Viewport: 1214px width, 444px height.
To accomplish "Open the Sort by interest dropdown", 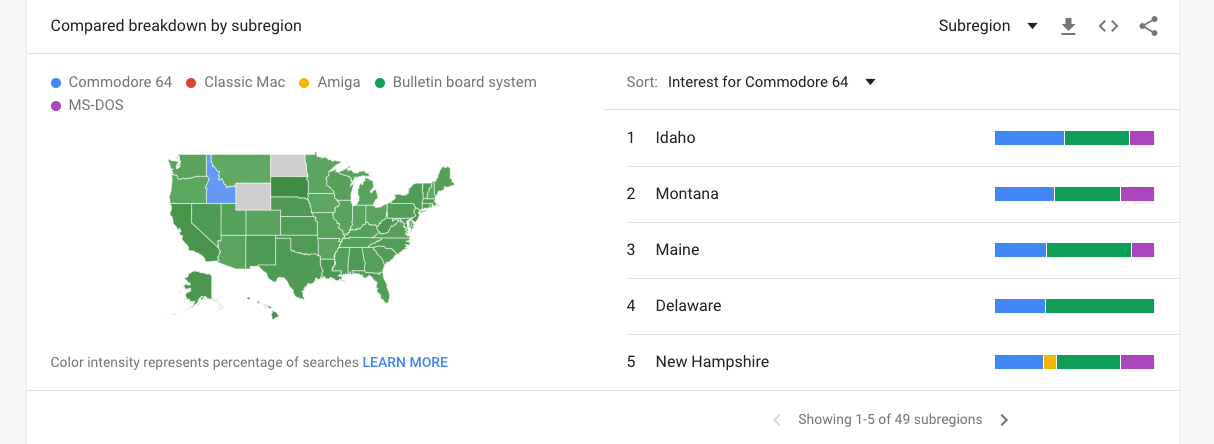I will pyautogui.click(x=771, y=82).
